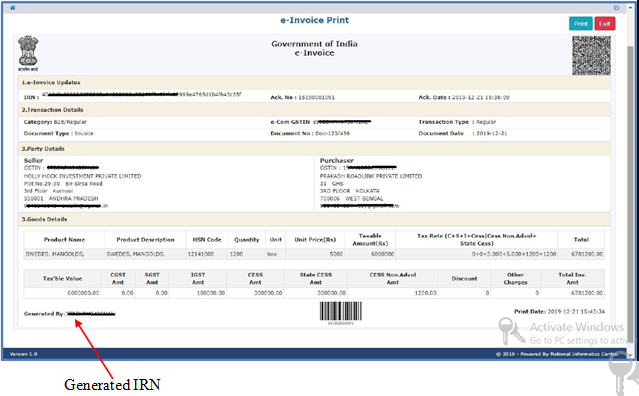Click the 3.Goods Details section header
Screen dimensions: 639x396
tap(314, 219)
